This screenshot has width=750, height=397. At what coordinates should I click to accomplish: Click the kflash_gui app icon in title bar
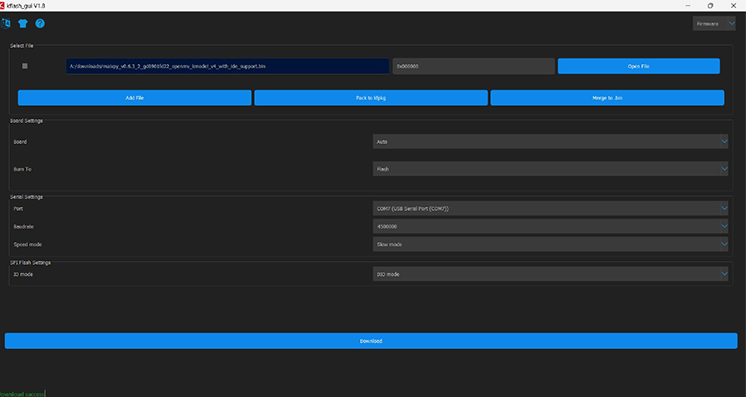(x=2, y=6)
